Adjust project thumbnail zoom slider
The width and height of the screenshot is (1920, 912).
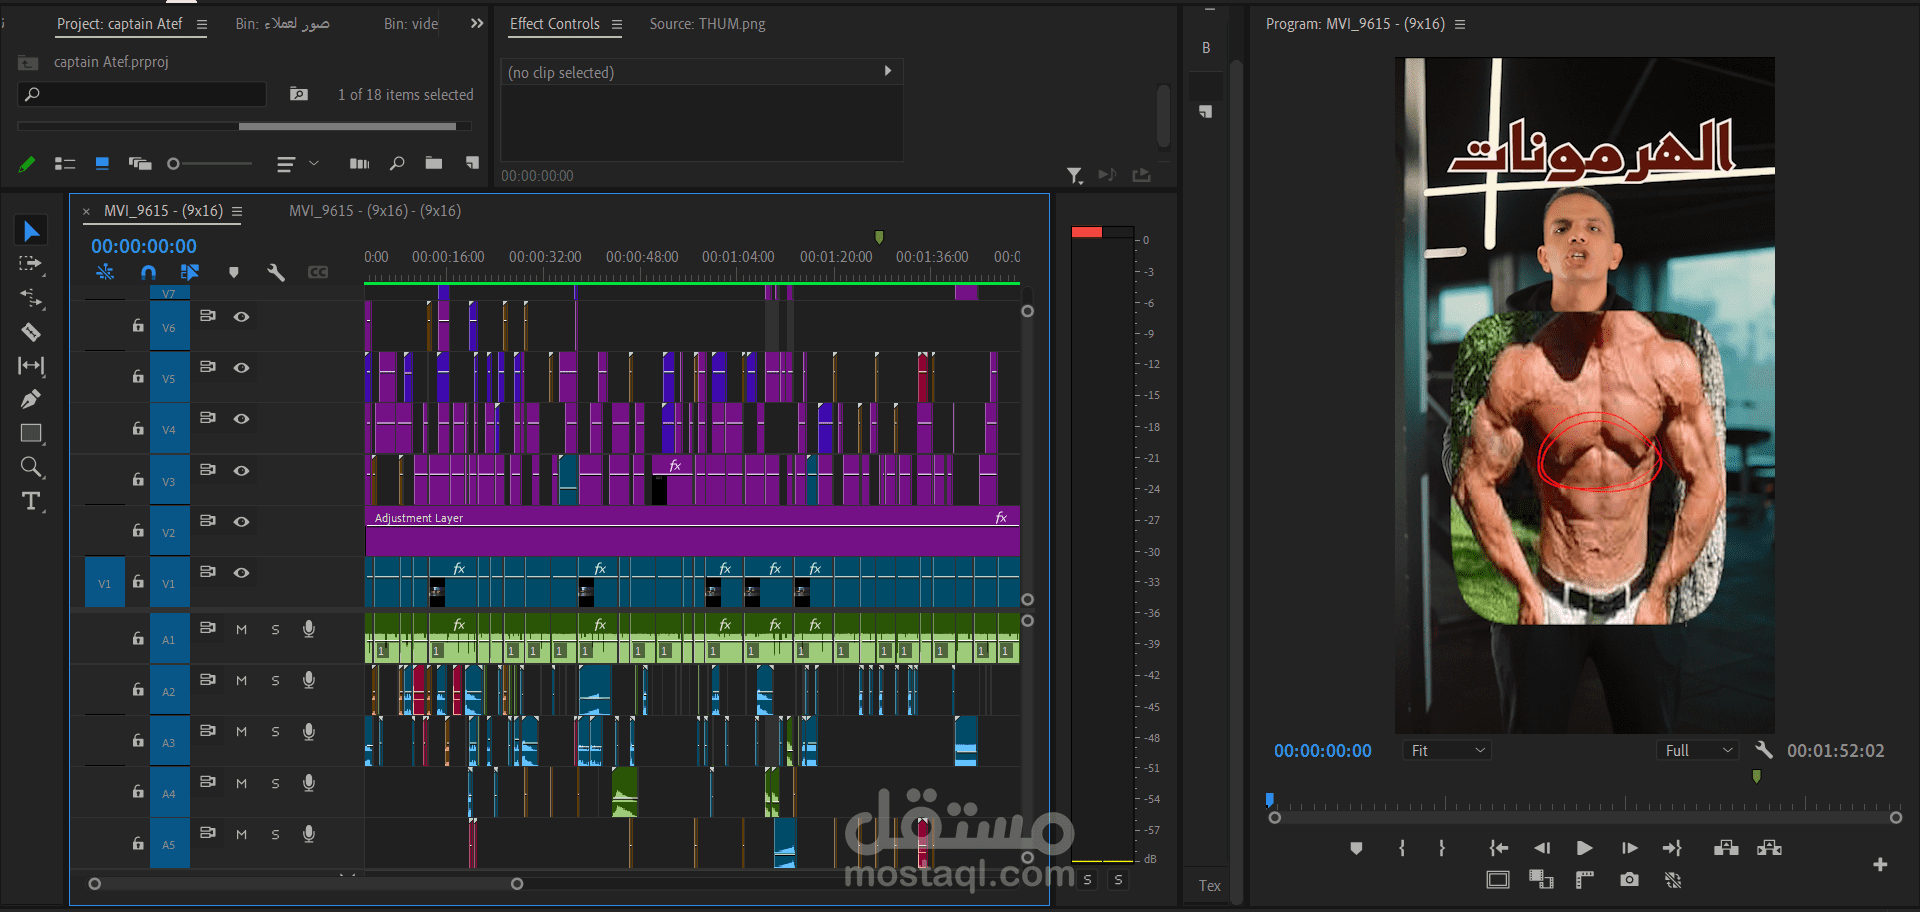point(173,163)
